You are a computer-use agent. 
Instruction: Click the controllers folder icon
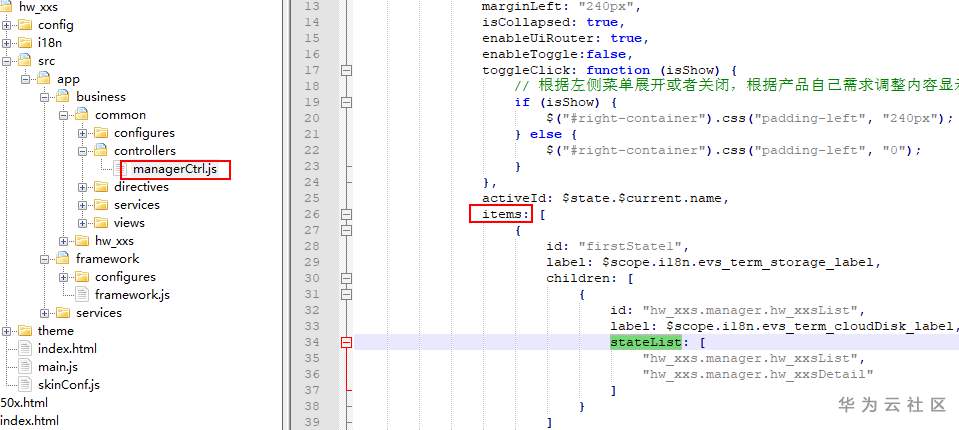pos(102,150)
